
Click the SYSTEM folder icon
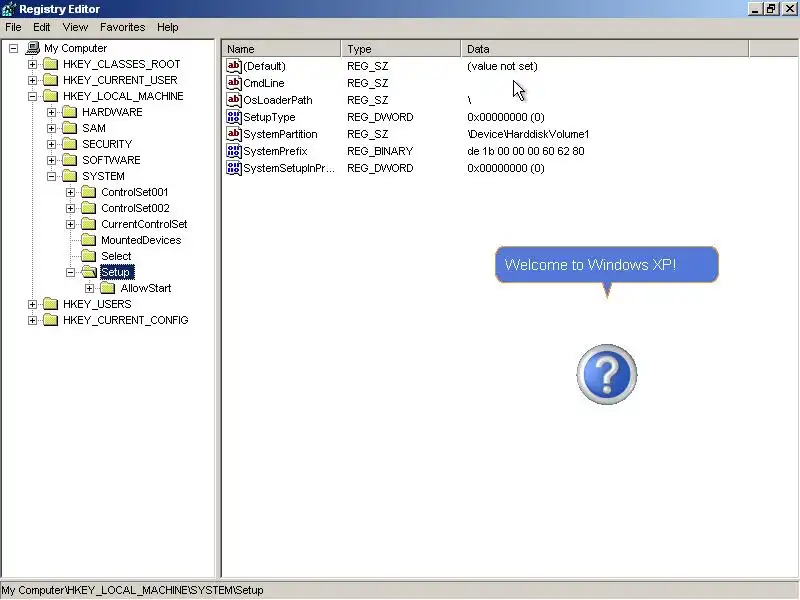tap(69, 176)
